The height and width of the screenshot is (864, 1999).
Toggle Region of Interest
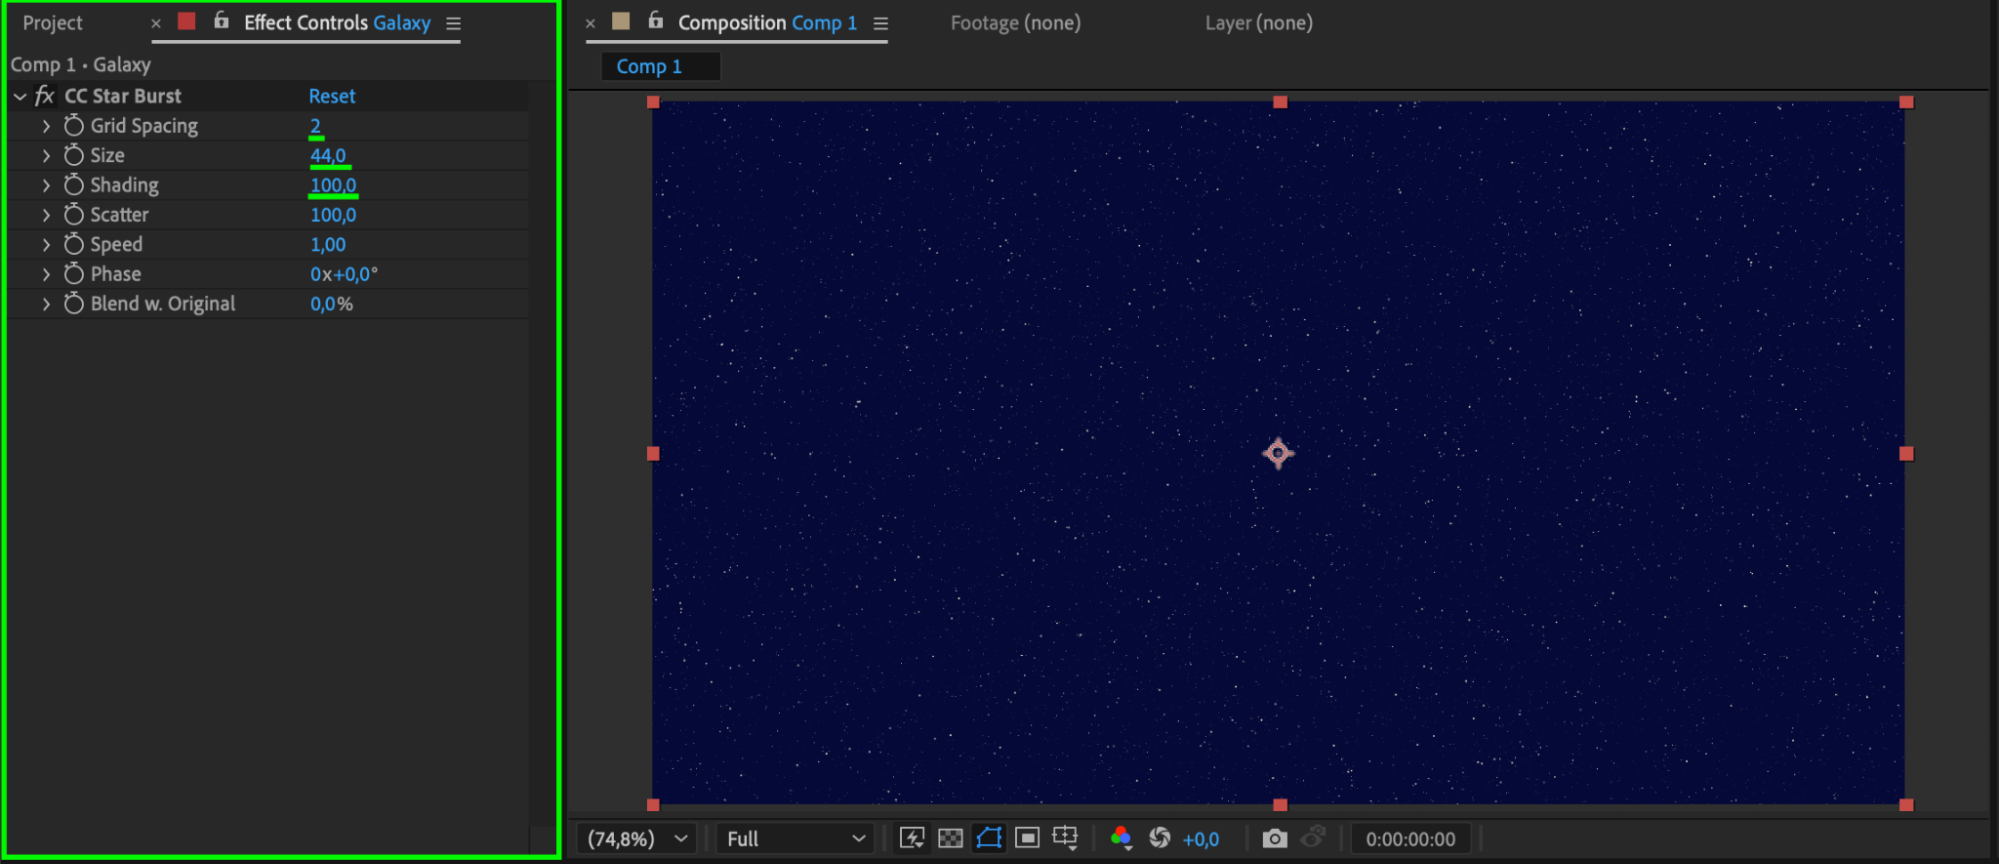(1027, 838)
